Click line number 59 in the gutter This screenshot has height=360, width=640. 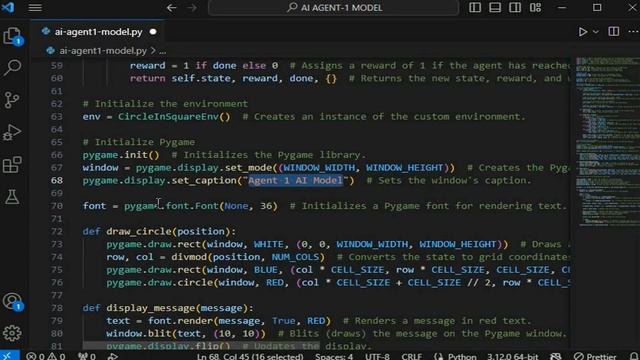(x=57, y=66)
